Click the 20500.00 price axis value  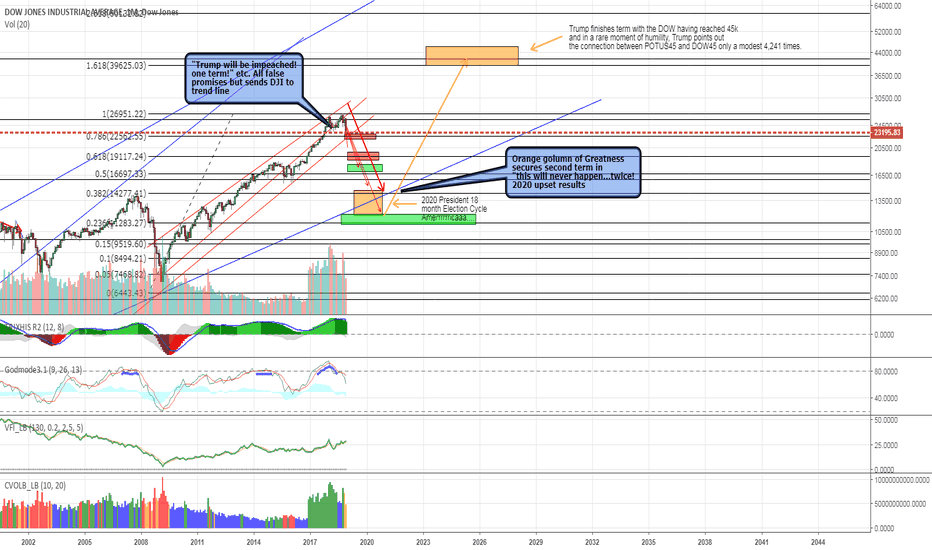click(x=888, y=149)
